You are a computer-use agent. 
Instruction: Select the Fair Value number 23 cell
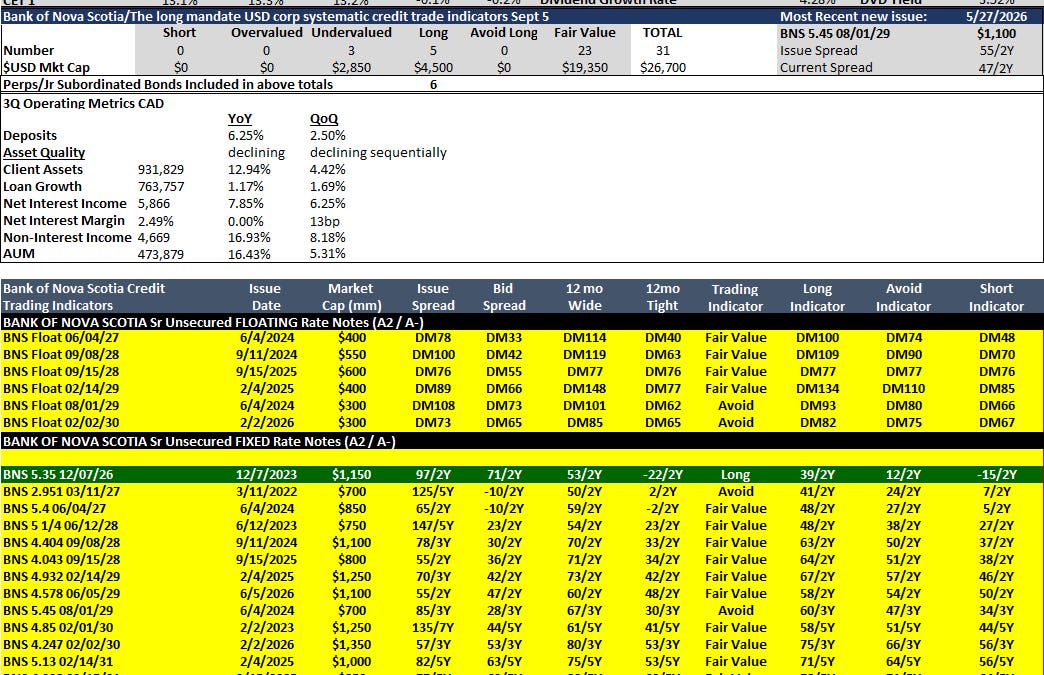[x=585, y=51]
